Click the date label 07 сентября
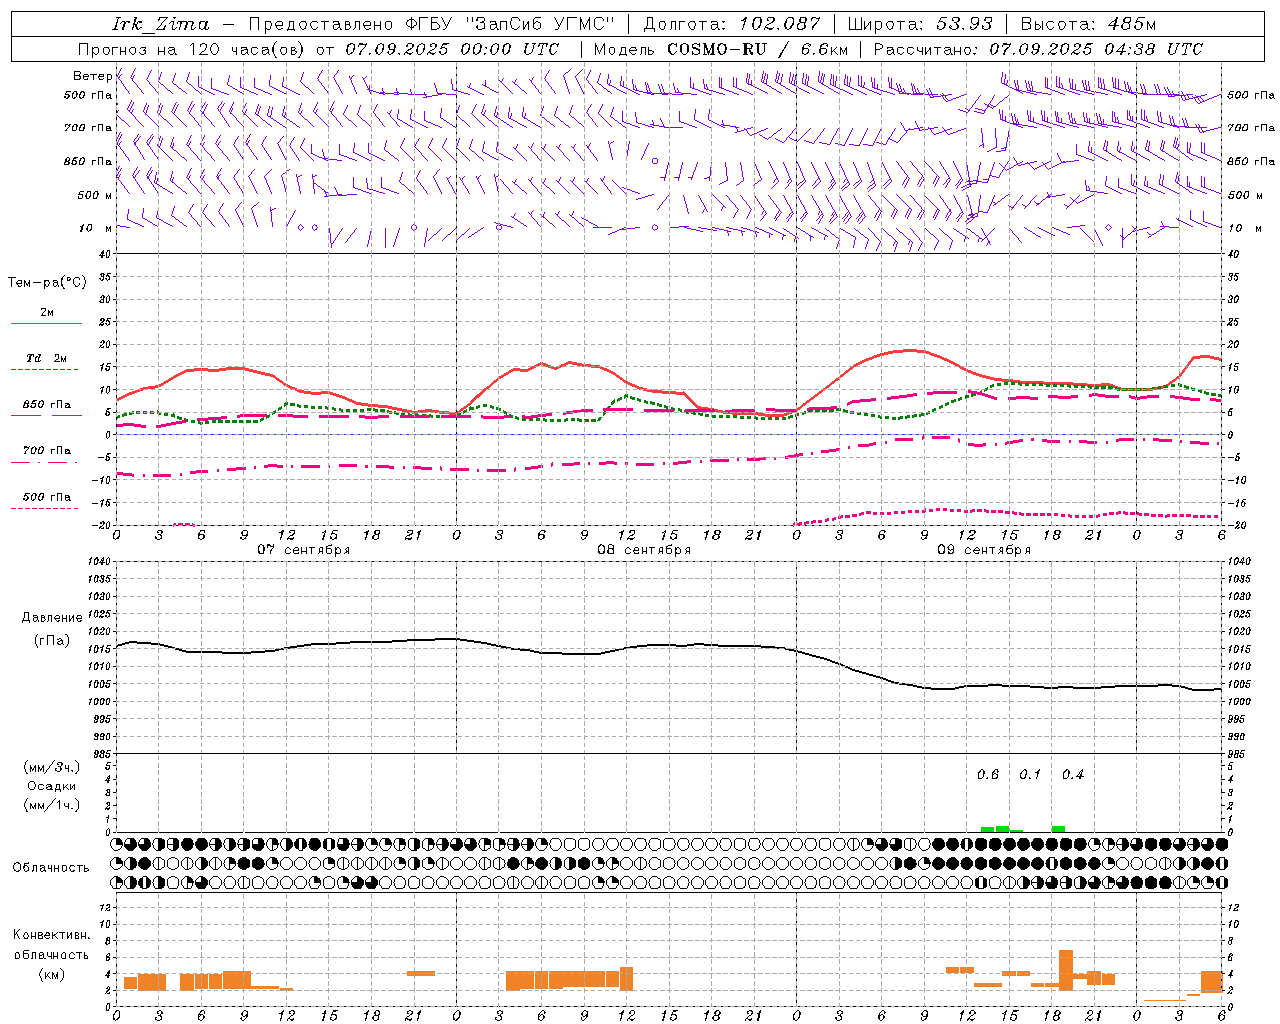 (304, 550)
